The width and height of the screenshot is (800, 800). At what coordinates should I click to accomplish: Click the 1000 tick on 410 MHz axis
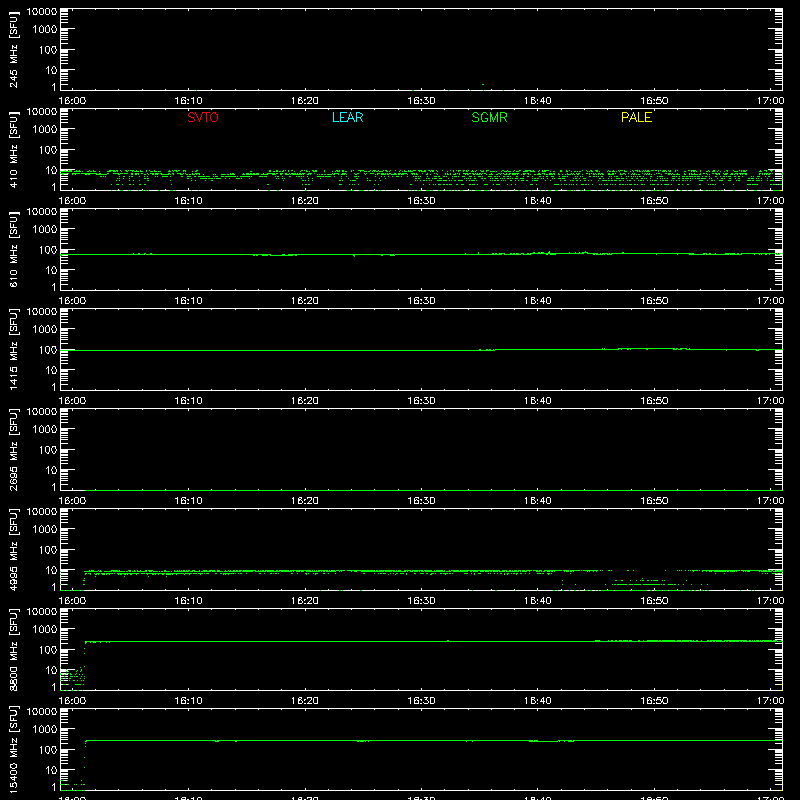[45, 129]
